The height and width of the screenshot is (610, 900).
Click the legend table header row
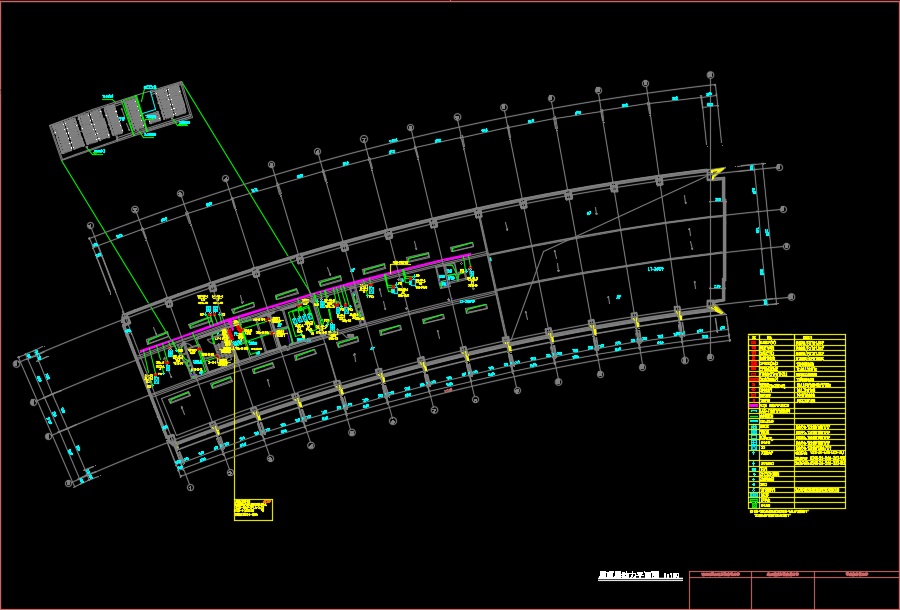[x=796, y=337]
